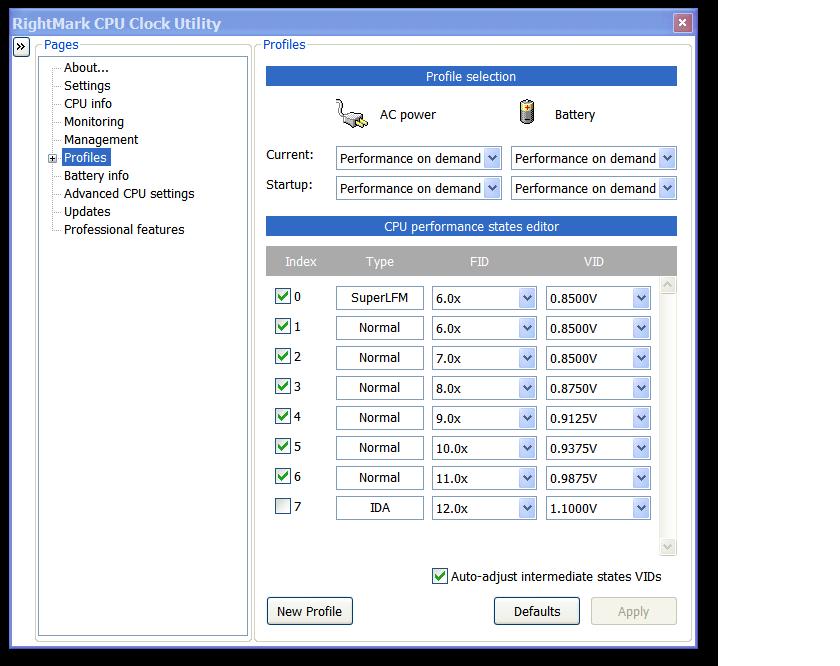Uncheck performance state index 1
The width and height of the screenshot is (840, 666).
click(x=282, y=326)
